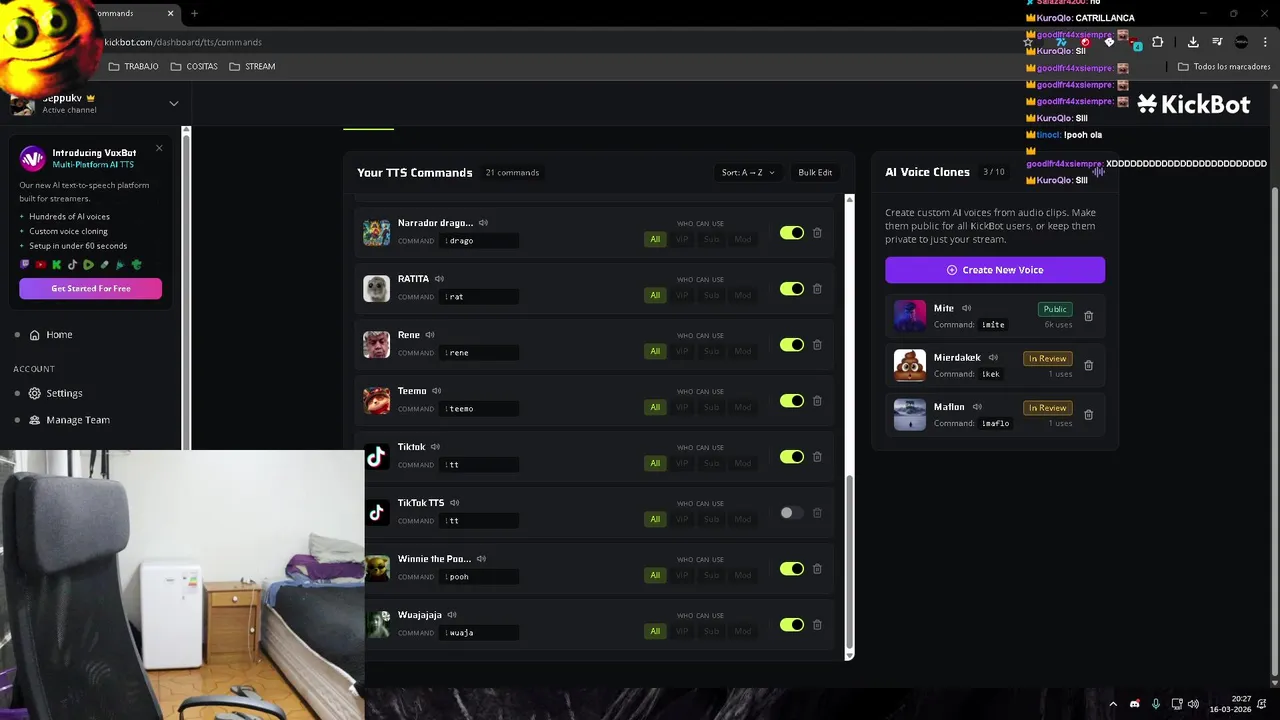Preview the Winnie the Poo voice speaker icon
This screenshot has height=720, width=1280.
pyautogui.click(x=481, y=559)
